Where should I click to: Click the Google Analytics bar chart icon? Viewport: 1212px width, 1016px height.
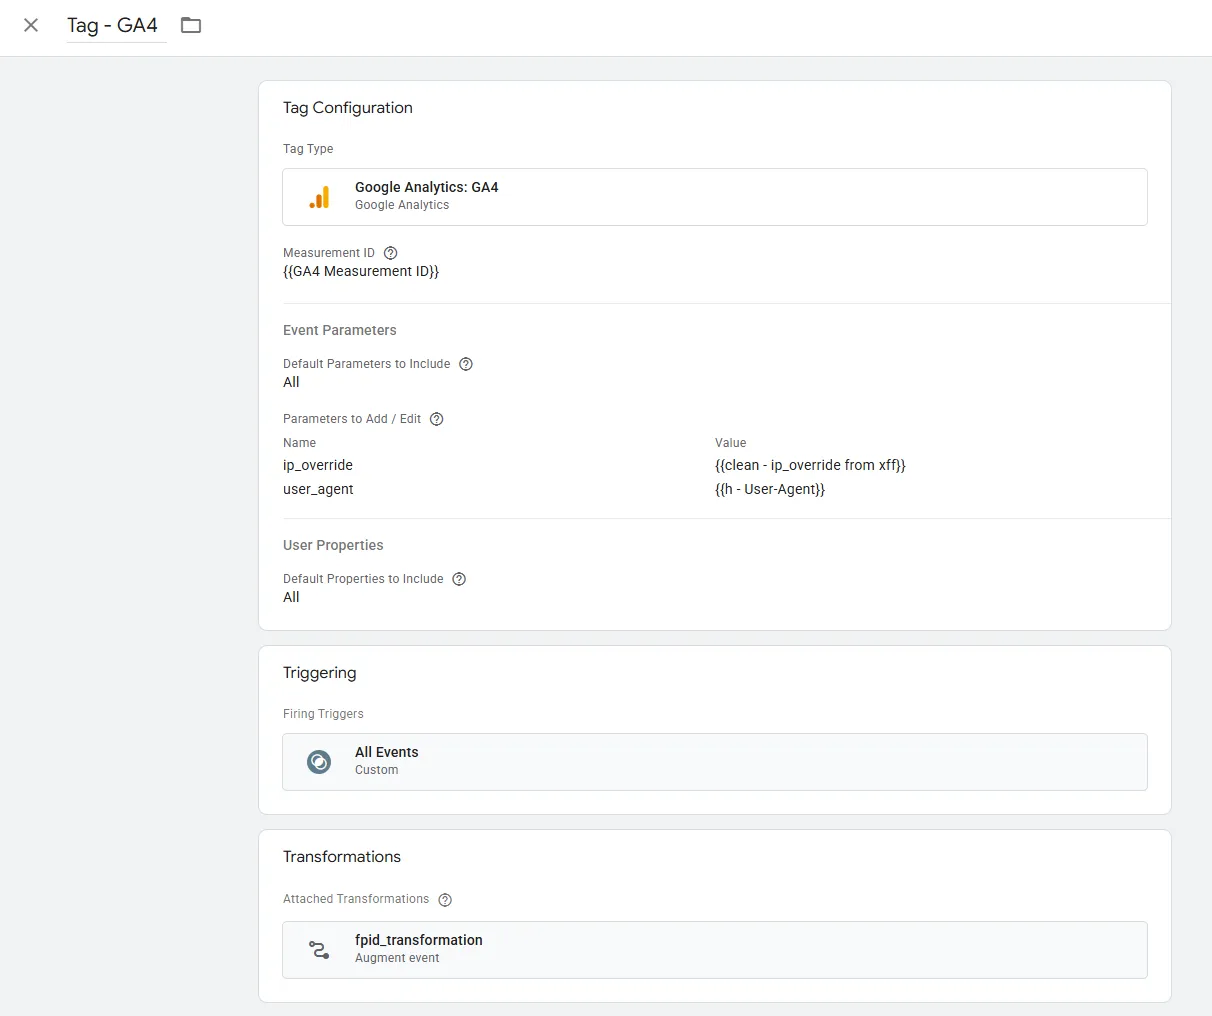pos(319,197)
